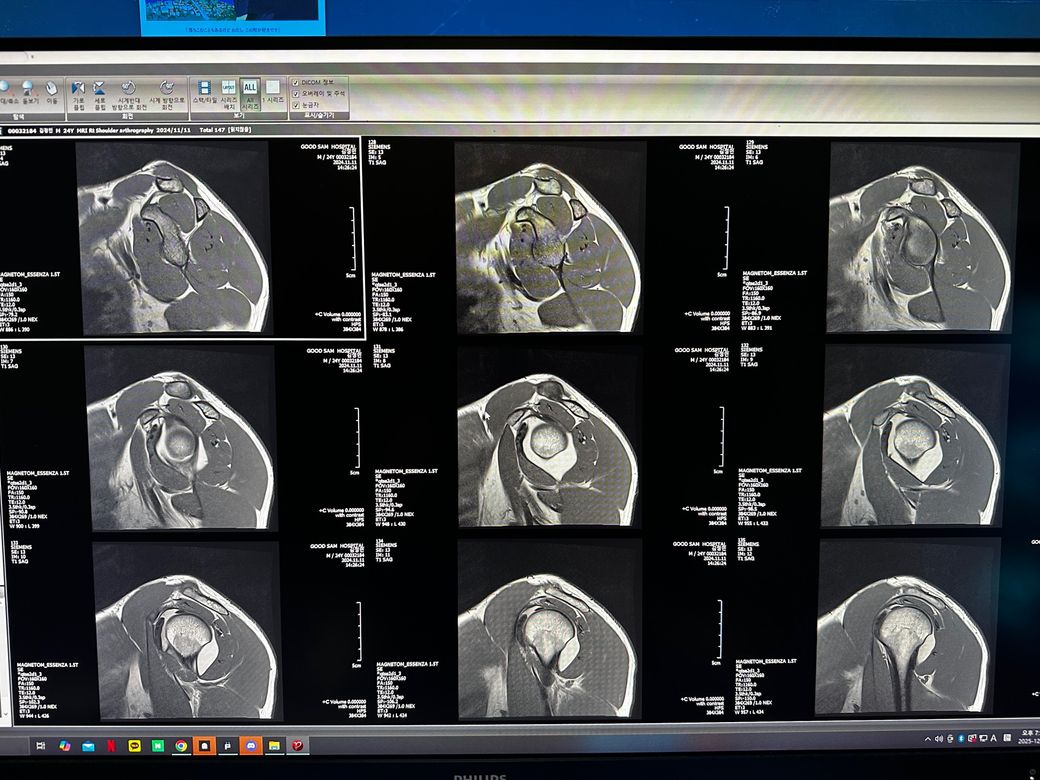This screenshot has width=1040, height=780.
Task: Choose the 1 시리즈 view button
Action: pos(272,91)
